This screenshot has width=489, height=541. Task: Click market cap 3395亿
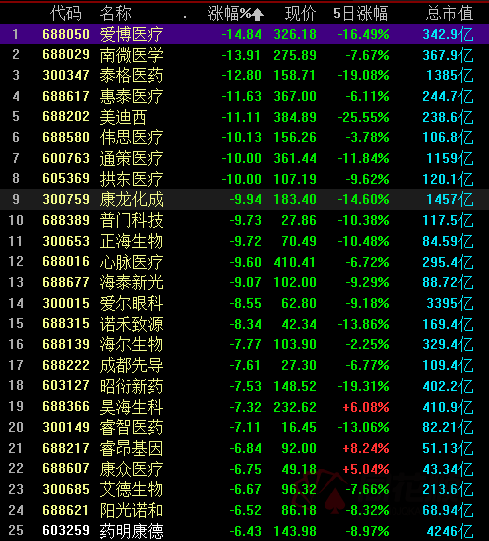[450, 303]
